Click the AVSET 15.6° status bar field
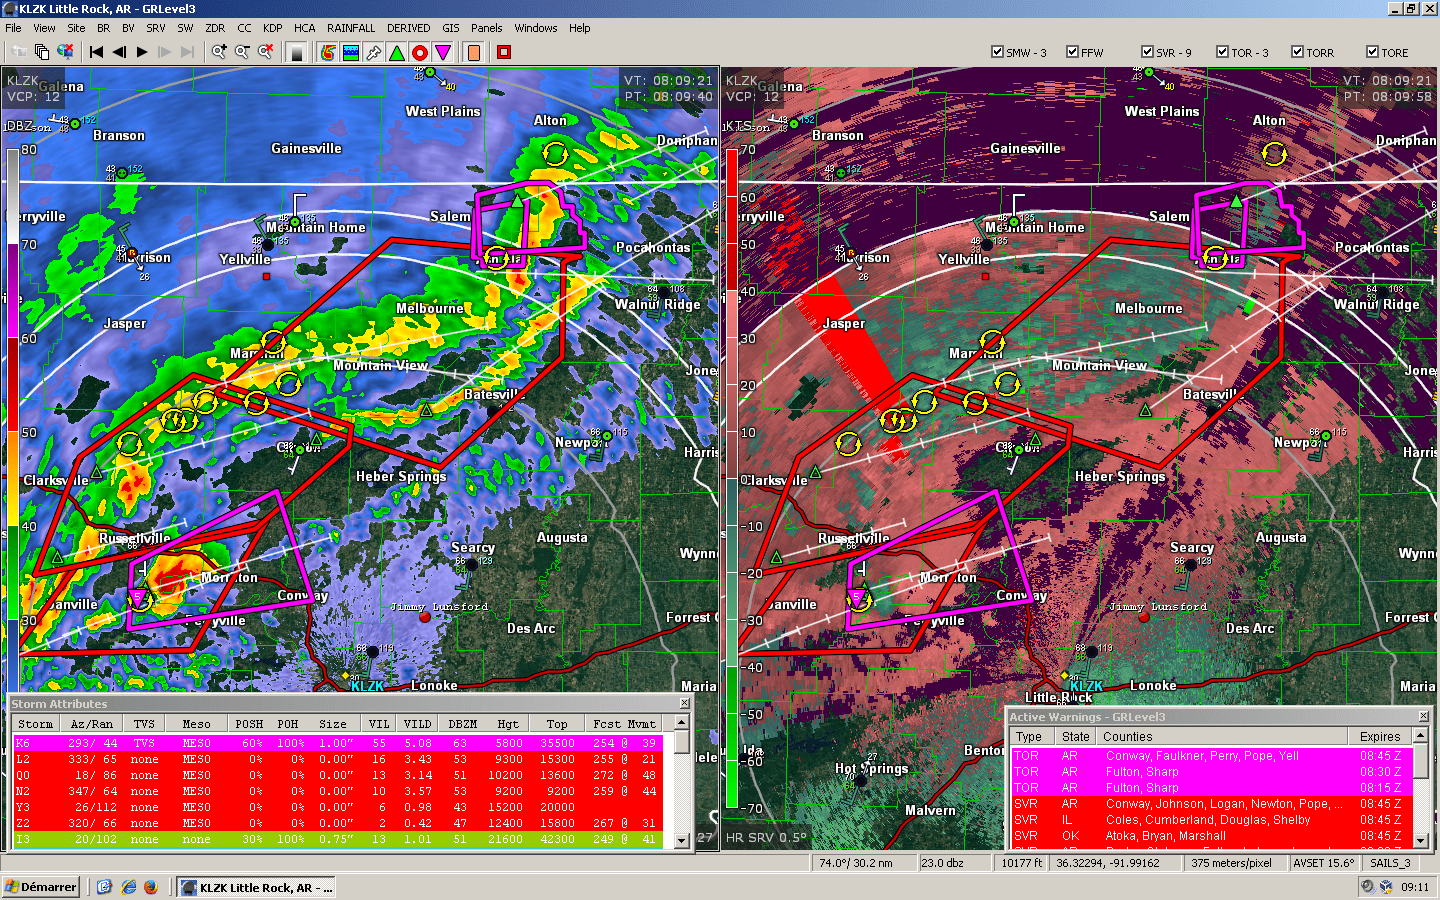1440x900 pixels. (1323, 863)
